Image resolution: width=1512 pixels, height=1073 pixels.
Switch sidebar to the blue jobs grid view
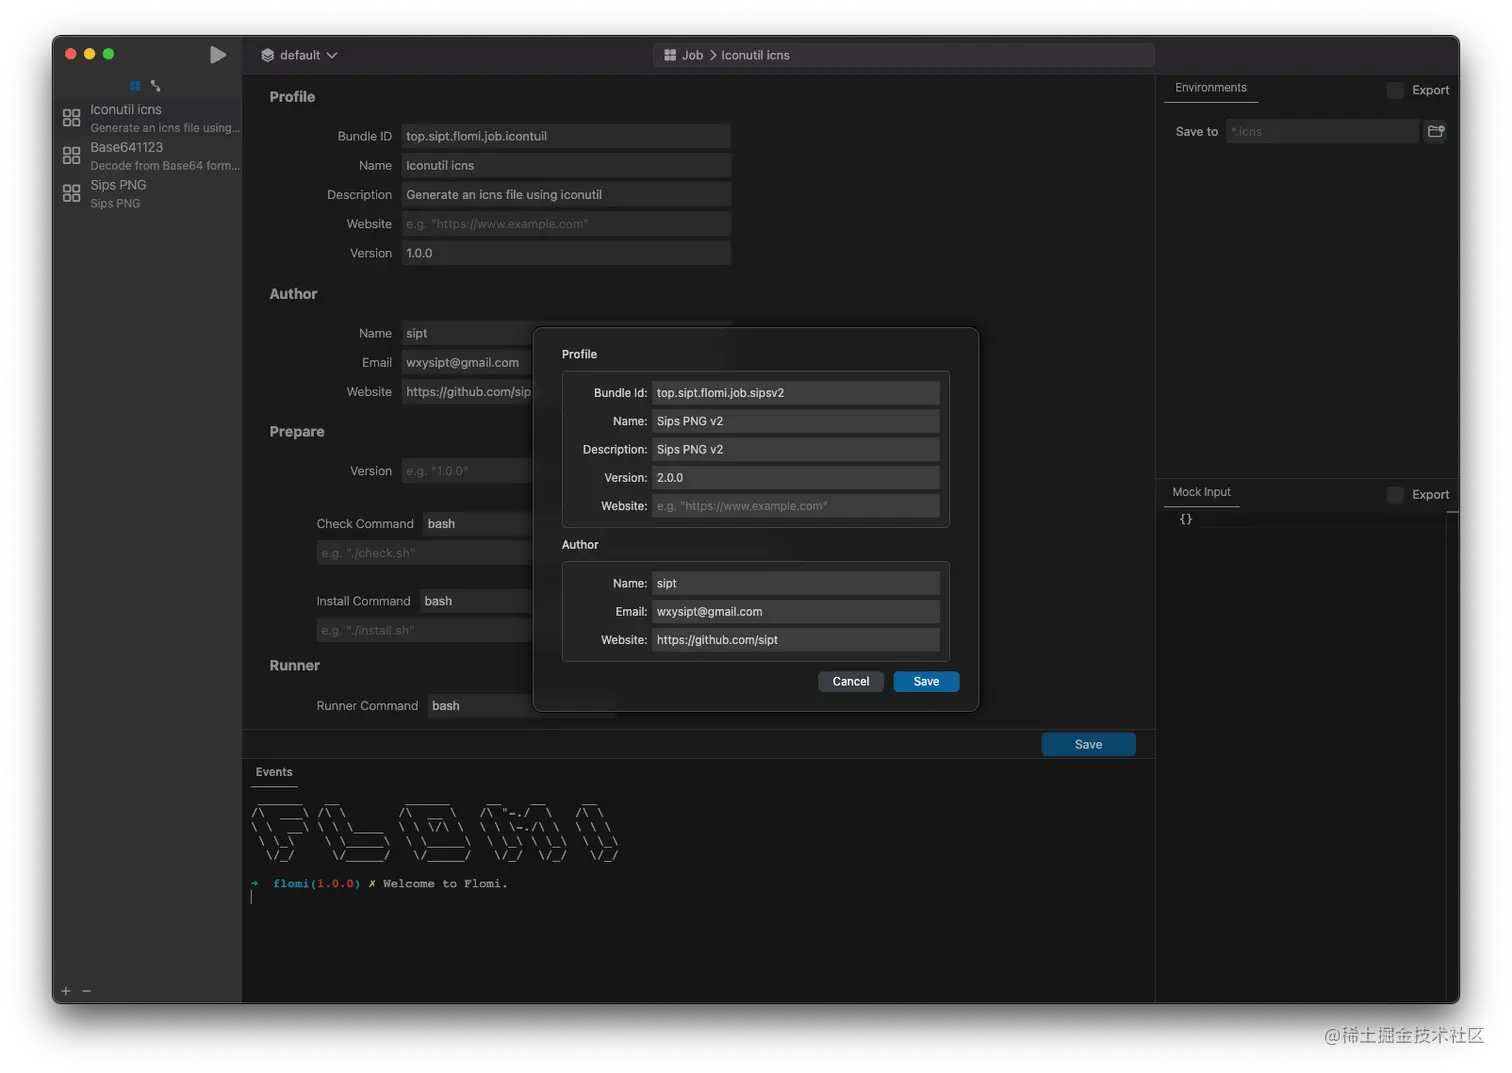135,86
